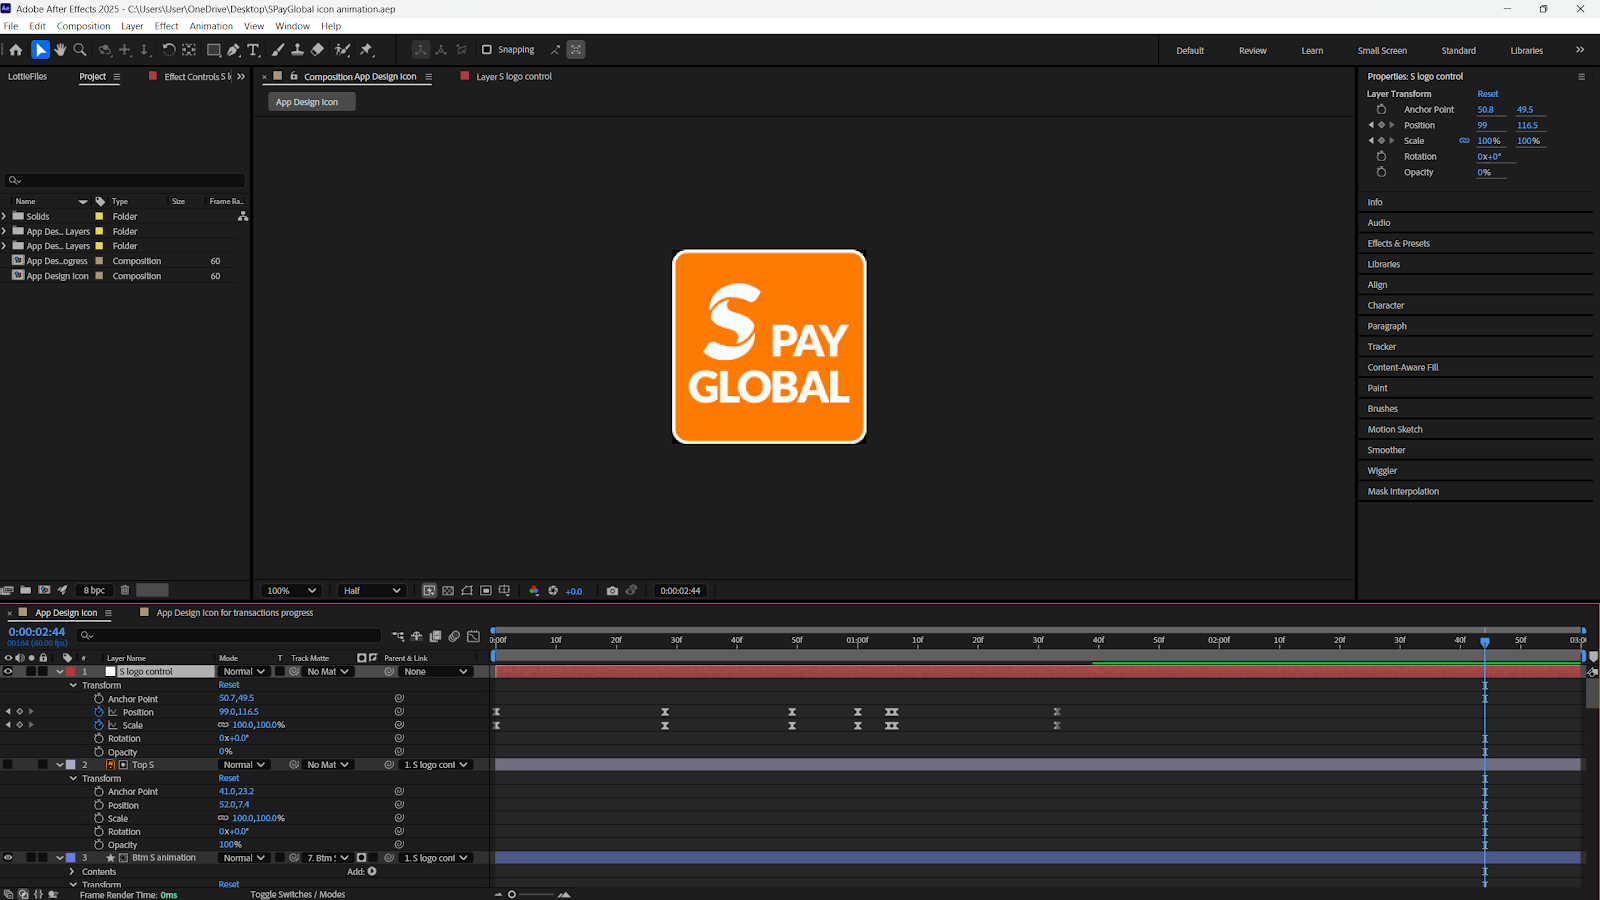Open the Effects & Presets panel

[x=1399, y=244]
